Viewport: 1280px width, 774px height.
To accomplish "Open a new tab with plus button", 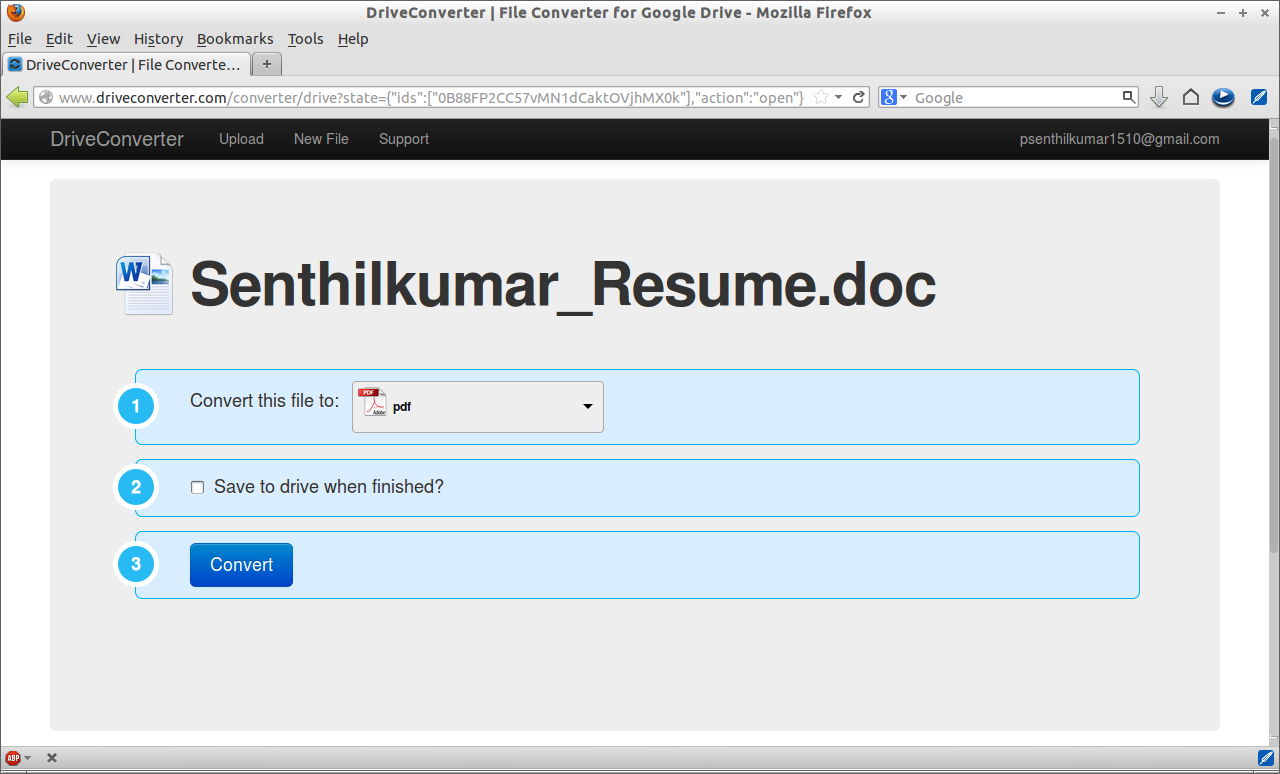I will 266,64.
